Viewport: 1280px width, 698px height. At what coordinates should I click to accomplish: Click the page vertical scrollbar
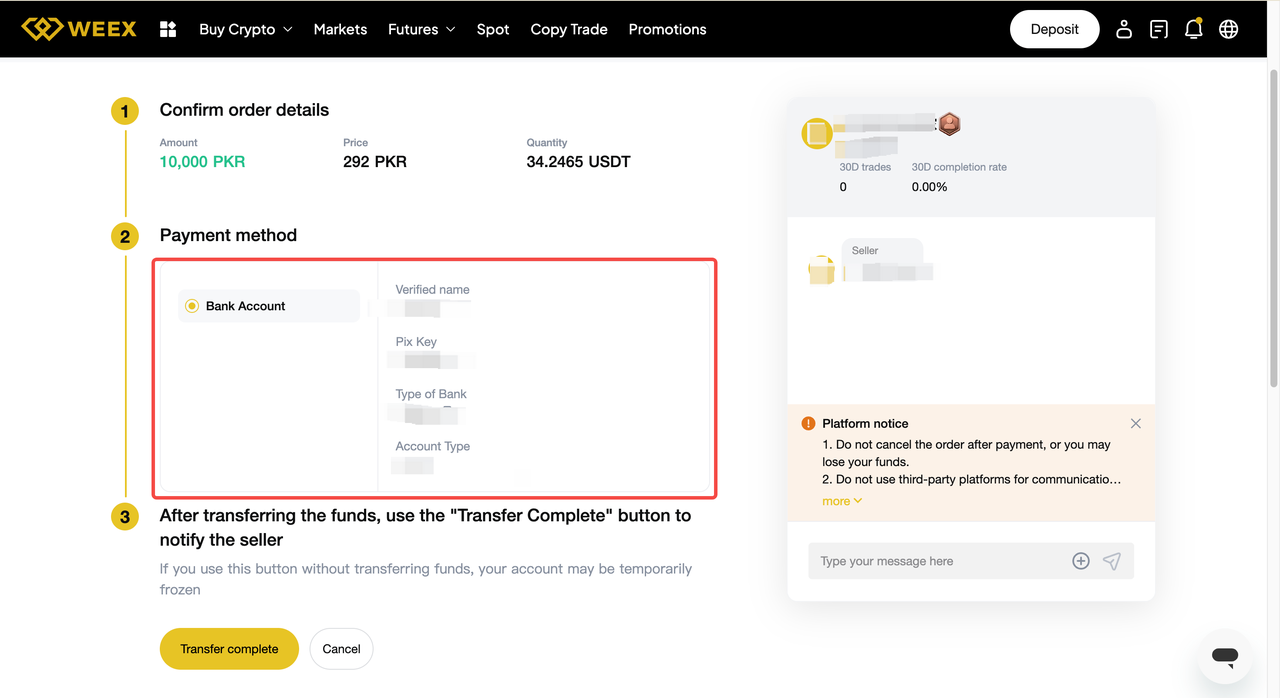1273,228
